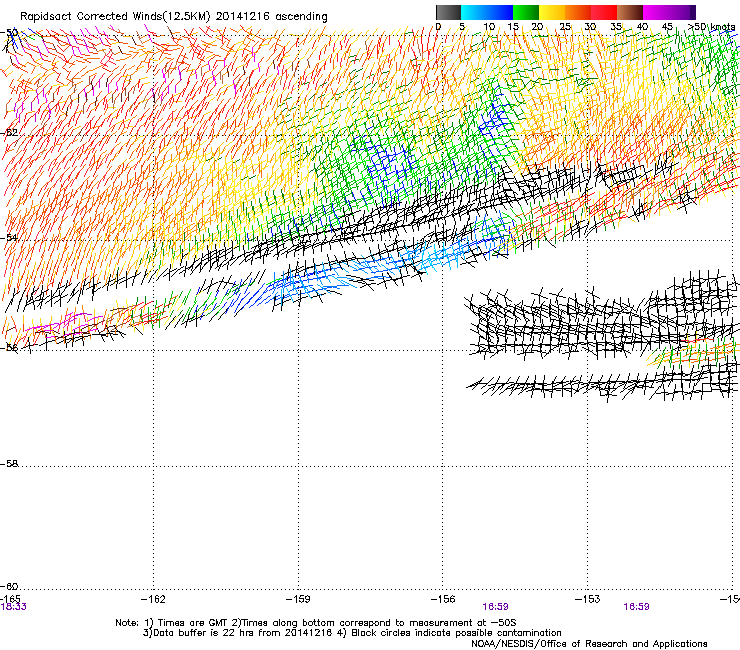Click the "3)Data buffer is 22 hrs" note
This screenshot has width=740, height=650.
coord(238,633)
